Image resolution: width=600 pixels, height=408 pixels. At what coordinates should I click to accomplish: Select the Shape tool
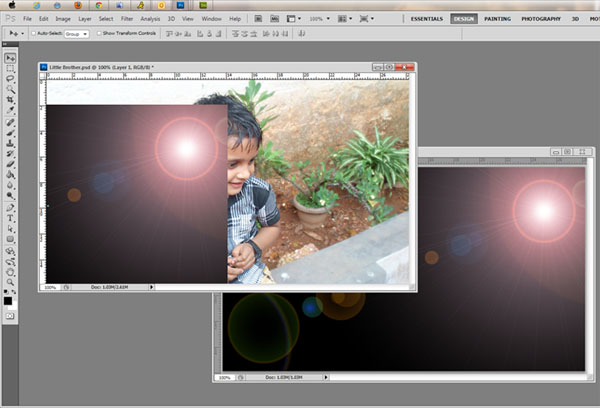tap(10, 239)
